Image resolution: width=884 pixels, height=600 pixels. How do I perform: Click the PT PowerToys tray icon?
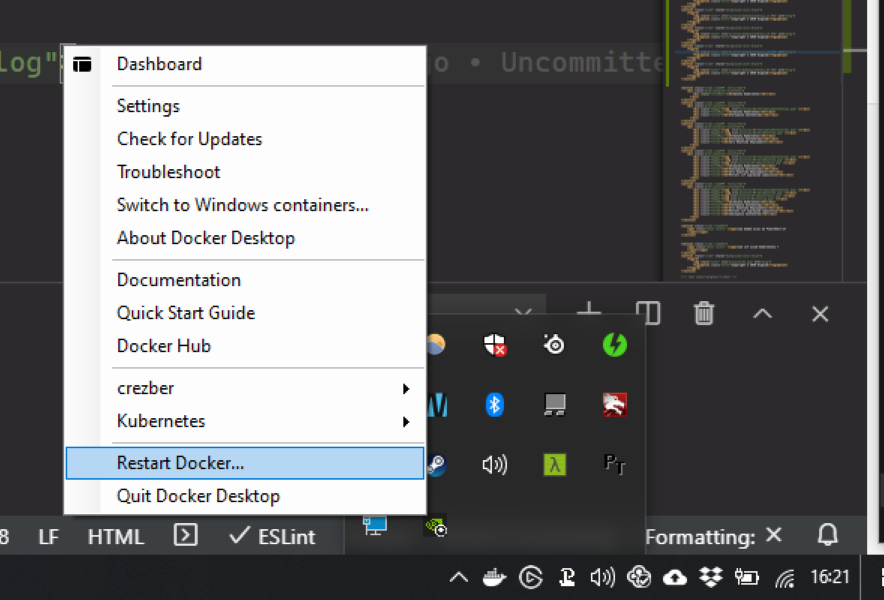pos(615,464)
